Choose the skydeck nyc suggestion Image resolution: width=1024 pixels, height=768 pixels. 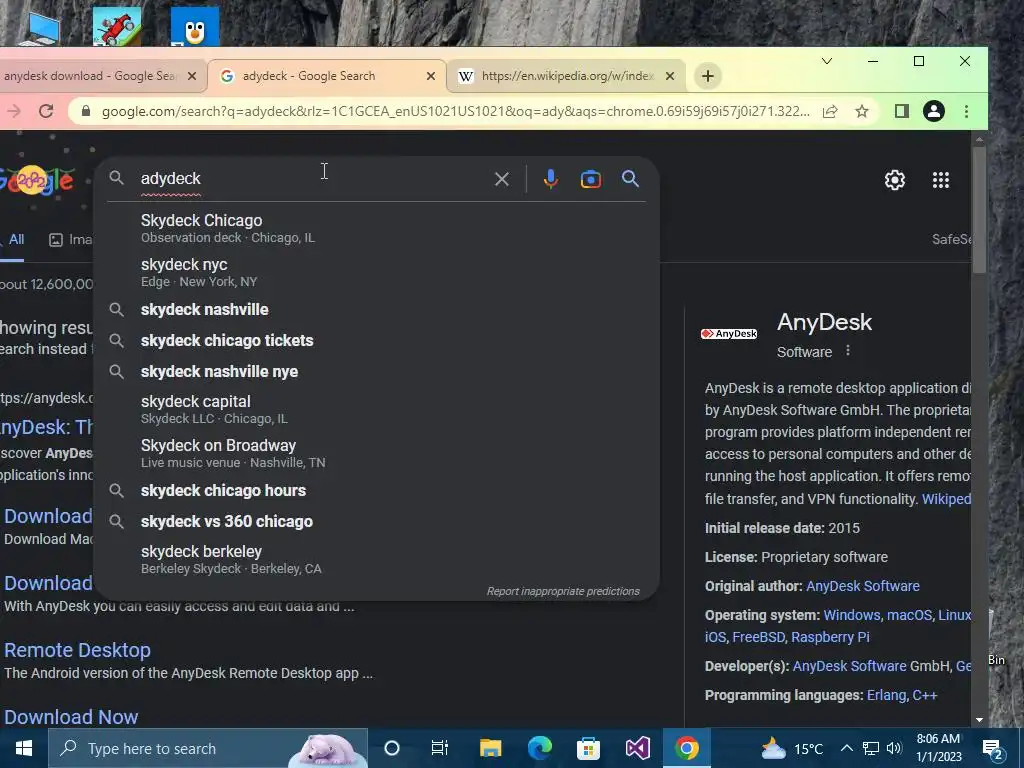tap(376, 272)
